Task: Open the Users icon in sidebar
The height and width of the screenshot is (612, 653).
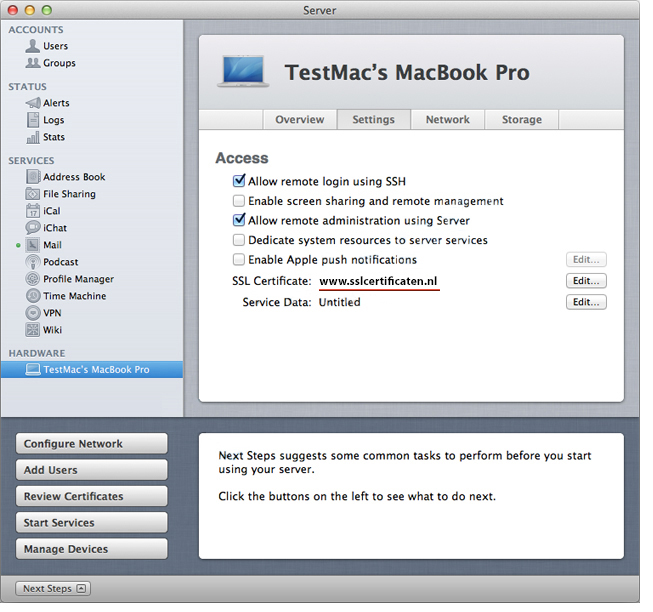Action: click(34, 46)
